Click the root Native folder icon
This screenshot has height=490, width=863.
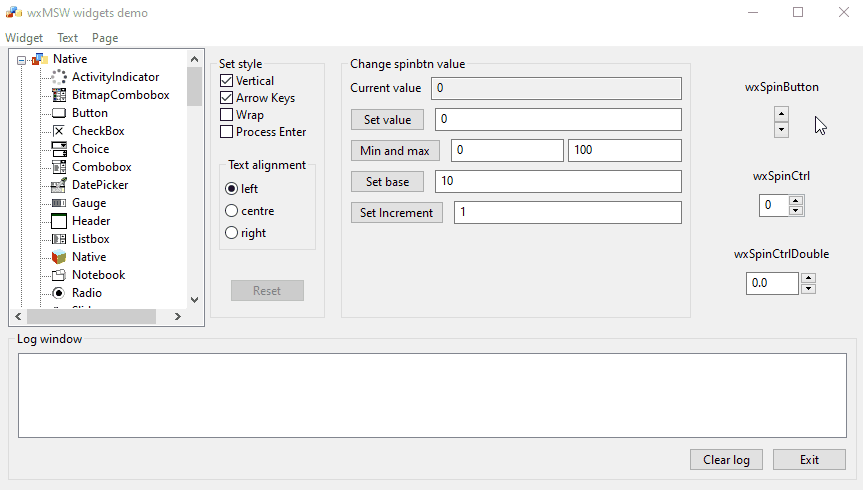coord(40,59)
